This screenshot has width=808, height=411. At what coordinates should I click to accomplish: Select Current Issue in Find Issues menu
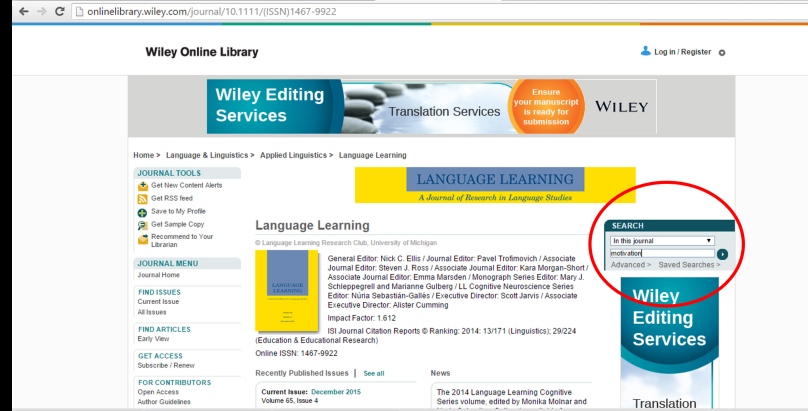click(158, 301)
